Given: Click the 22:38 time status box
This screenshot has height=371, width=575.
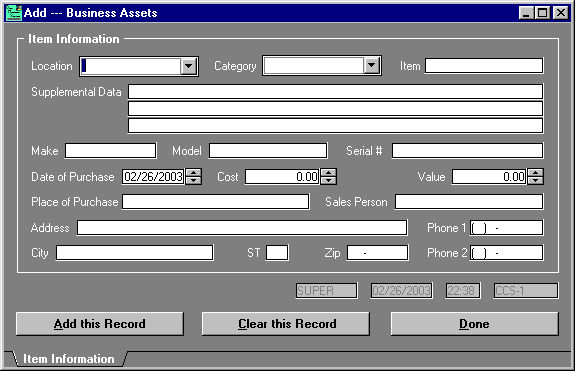Looking at the screenshot, I should (463, 291).
